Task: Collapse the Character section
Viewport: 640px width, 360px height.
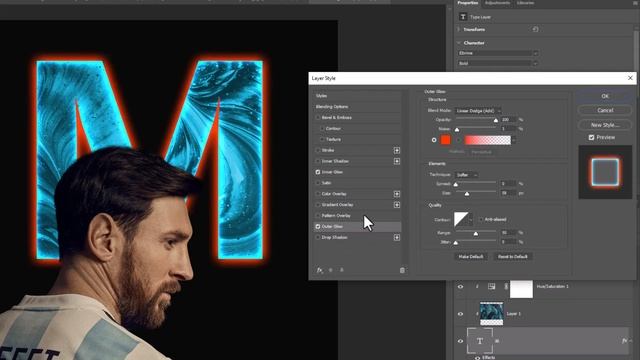Action: (459, 42)
